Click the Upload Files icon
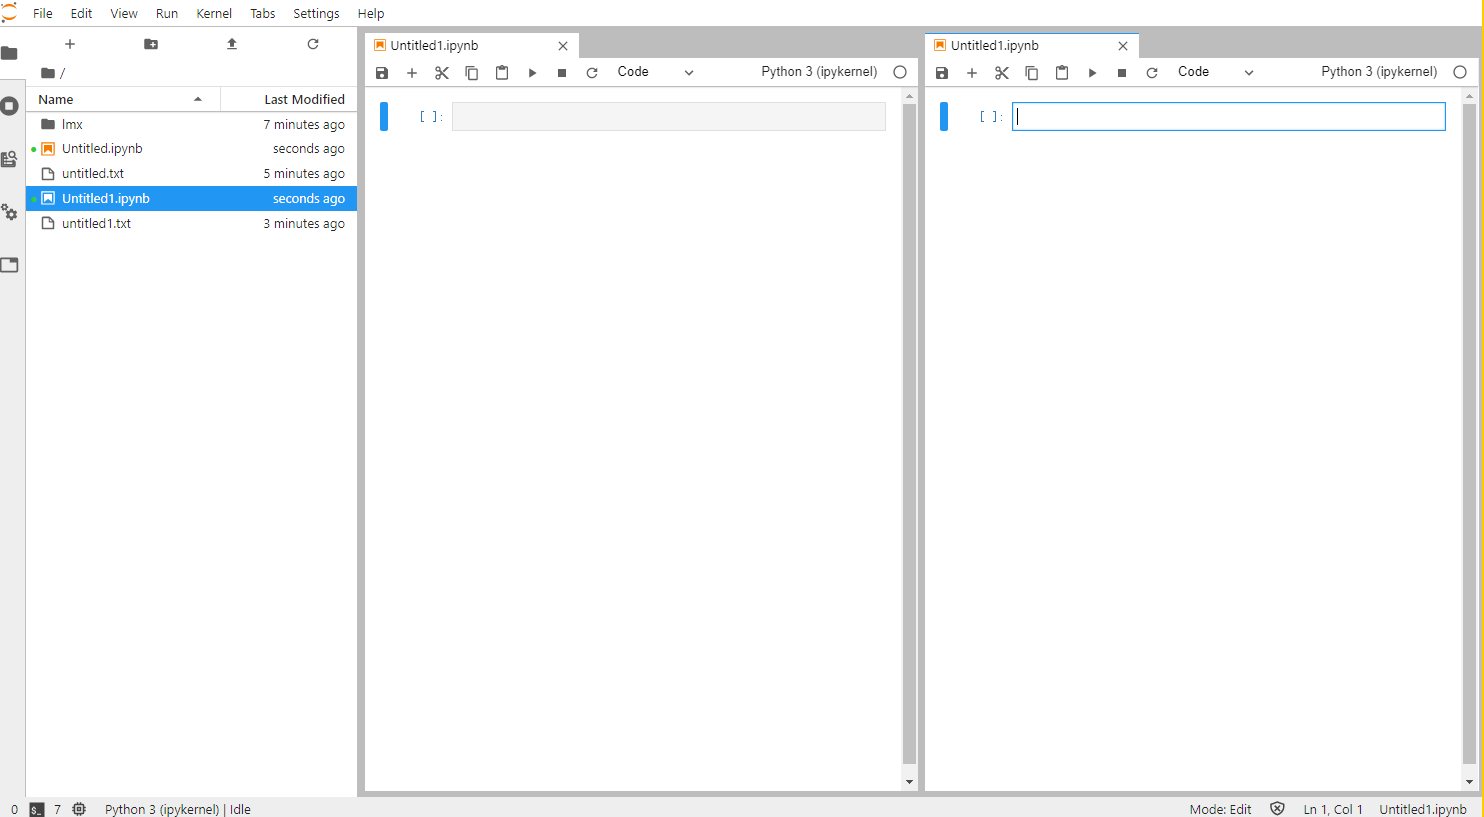Image resolution: width=1484 pixels, height=817 pixels. coord(232,44)
